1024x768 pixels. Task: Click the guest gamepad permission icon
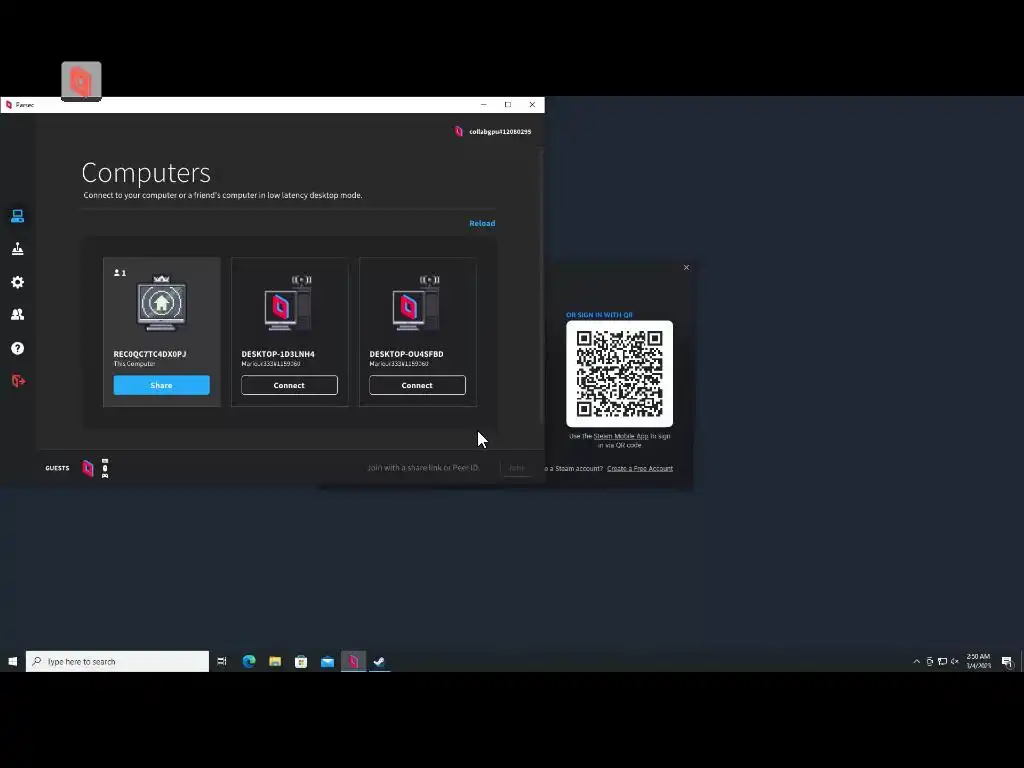click(105, 475)
